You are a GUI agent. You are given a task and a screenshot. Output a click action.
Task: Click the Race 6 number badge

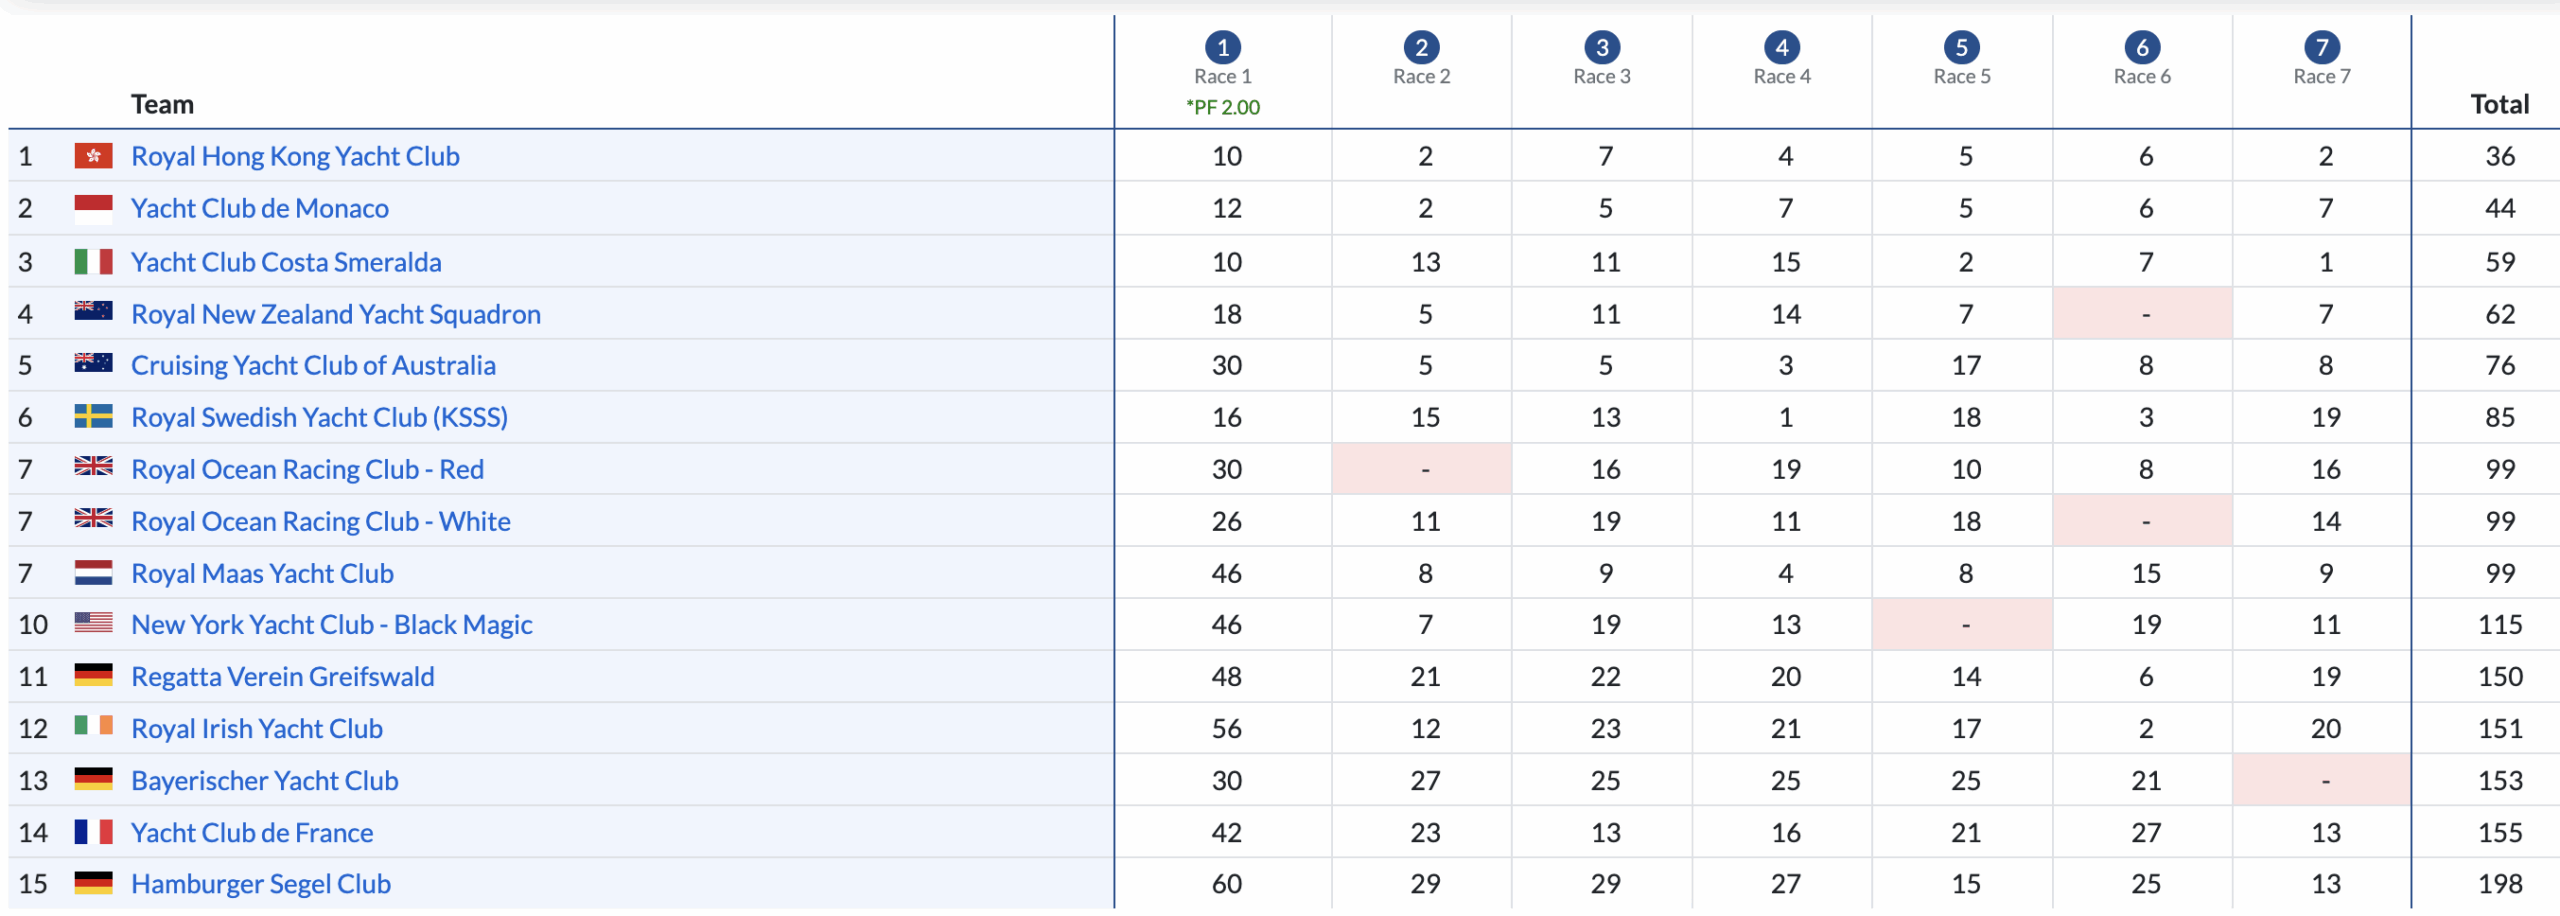pyautogui.click(x=2142, y=47)
